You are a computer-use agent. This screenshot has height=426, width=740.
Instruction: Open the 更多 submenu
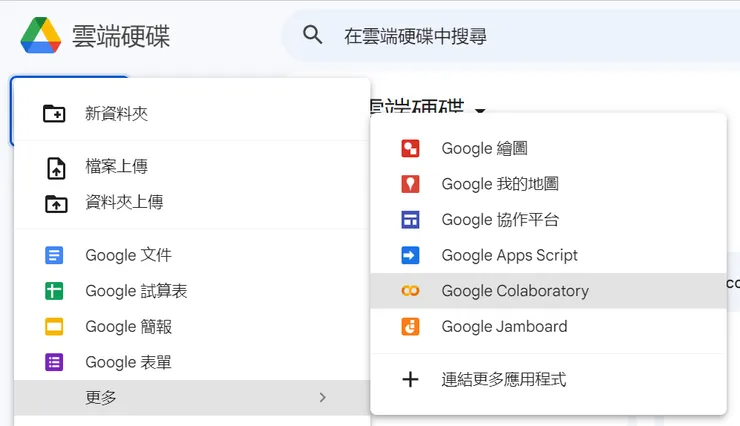point(192,398)
